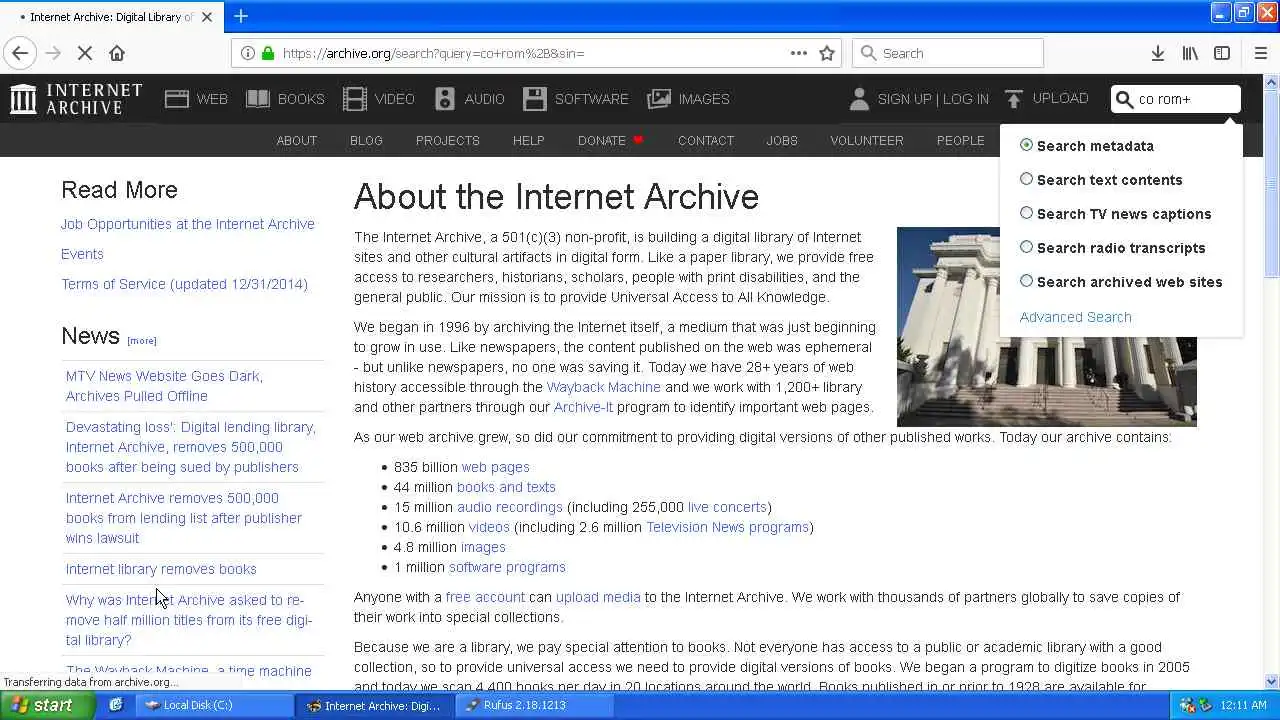The height and width of the screenshot is (720, 1280).
Task: Switch to Local Disk (C:) taskbar window
Action: tap(215, 705)
